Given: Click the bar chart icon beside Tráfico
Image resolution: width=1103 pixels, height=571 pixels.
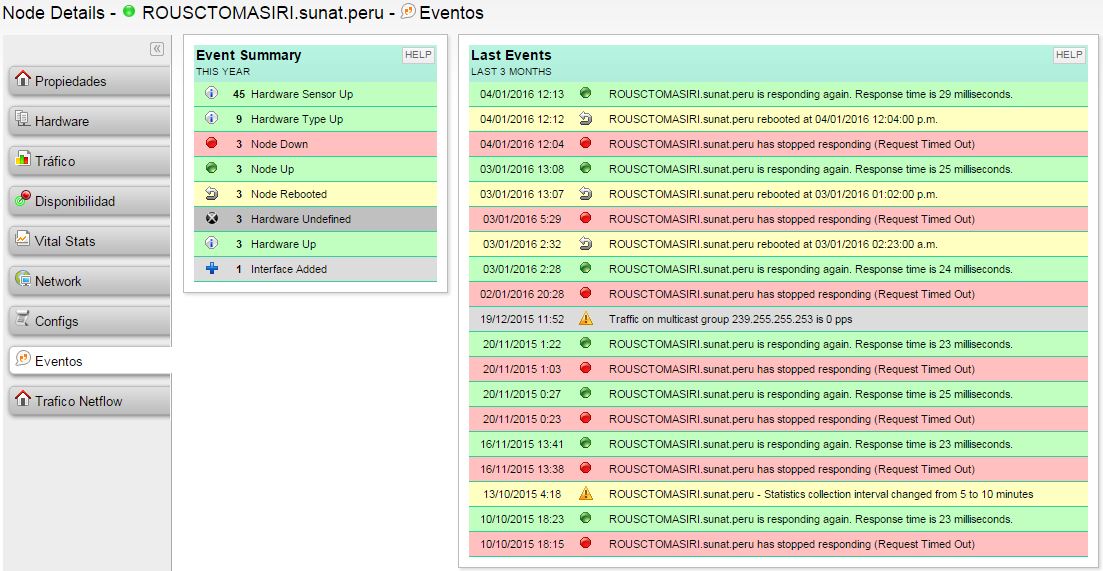Looking at the screenshot, I should click(x=23, y=159).
